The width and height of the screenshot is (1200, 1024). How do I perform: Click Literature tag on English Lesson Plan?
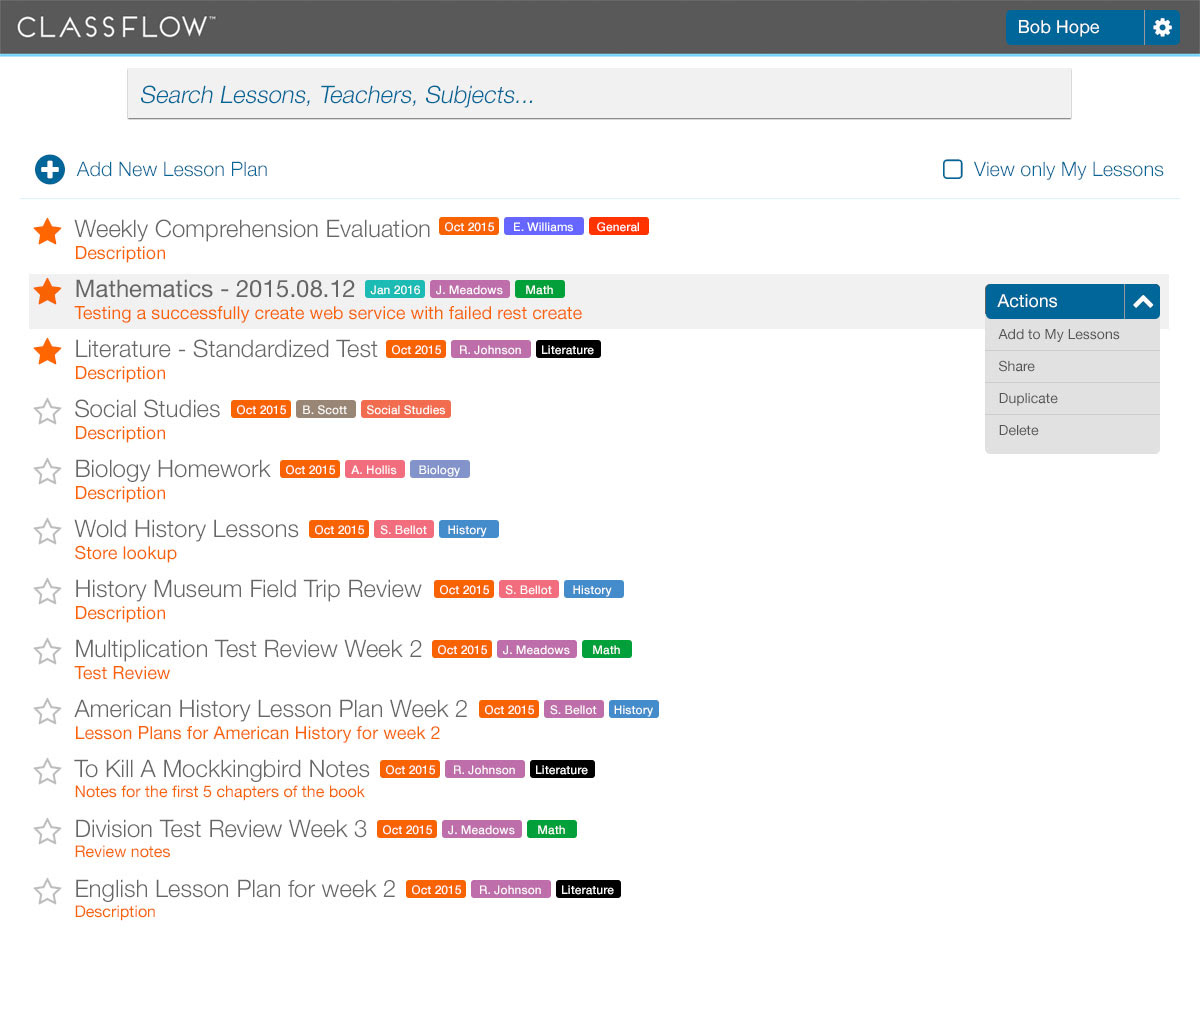coord(588,890)
